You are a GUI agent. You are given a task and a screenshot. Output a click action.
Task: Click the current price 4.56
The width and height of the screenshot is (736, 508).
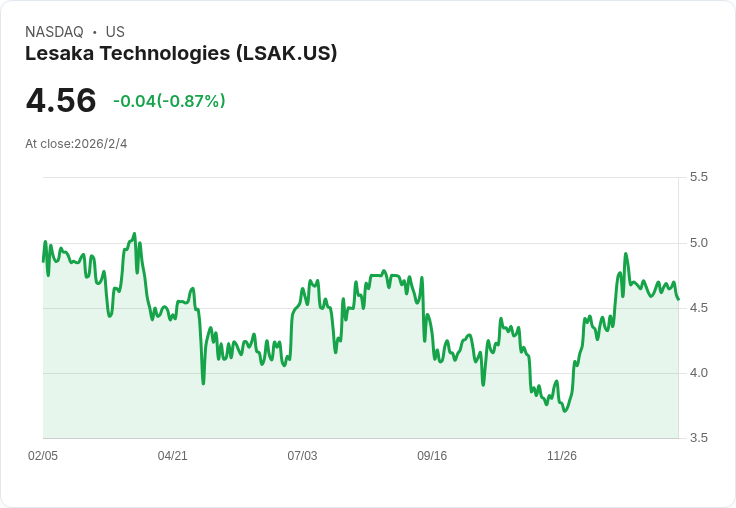(61, 100)
